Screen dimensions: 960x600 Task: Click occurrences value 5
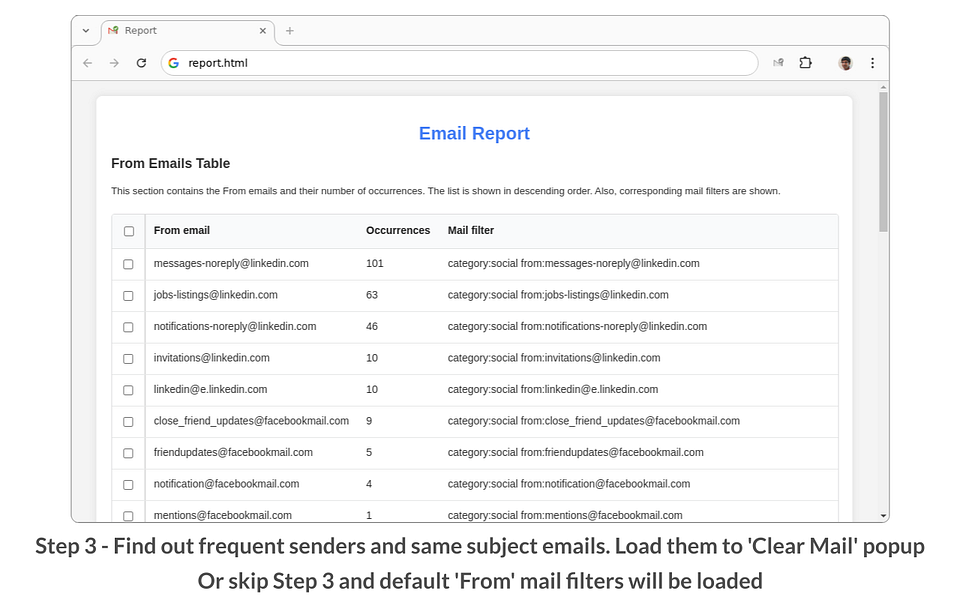369,452
